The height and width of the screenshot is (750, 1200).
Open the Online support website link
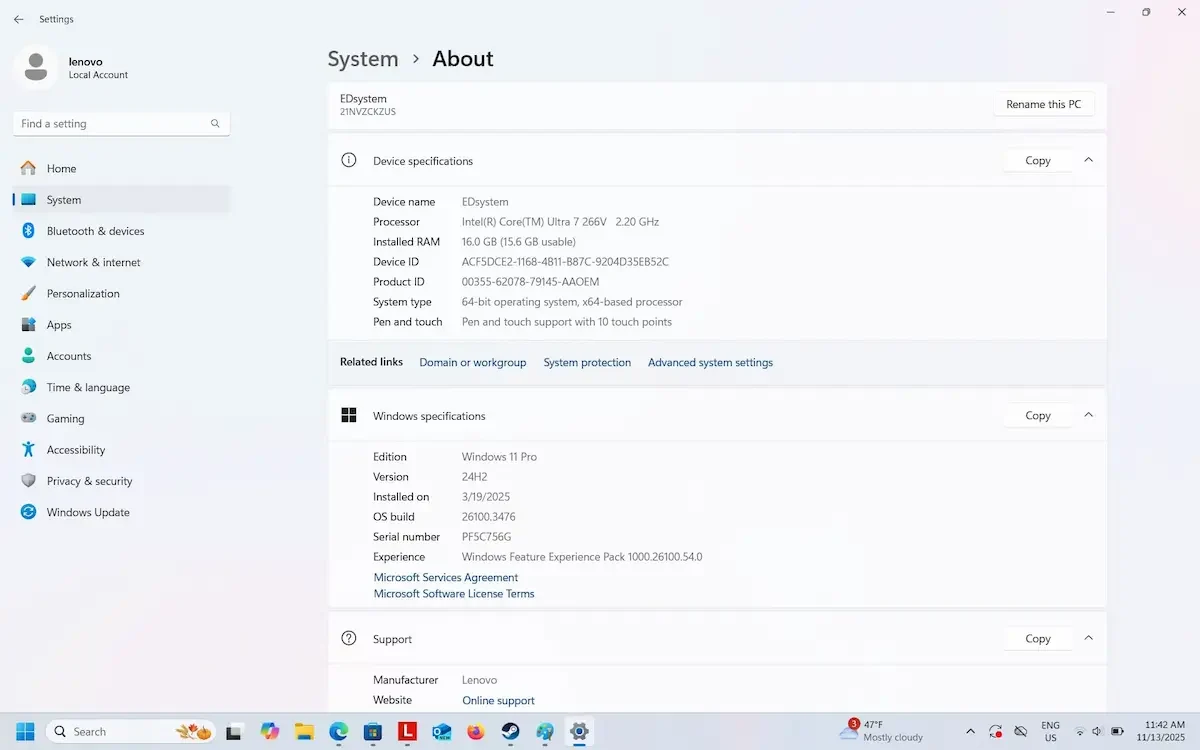pyautogui.click(x=498, y=701)
